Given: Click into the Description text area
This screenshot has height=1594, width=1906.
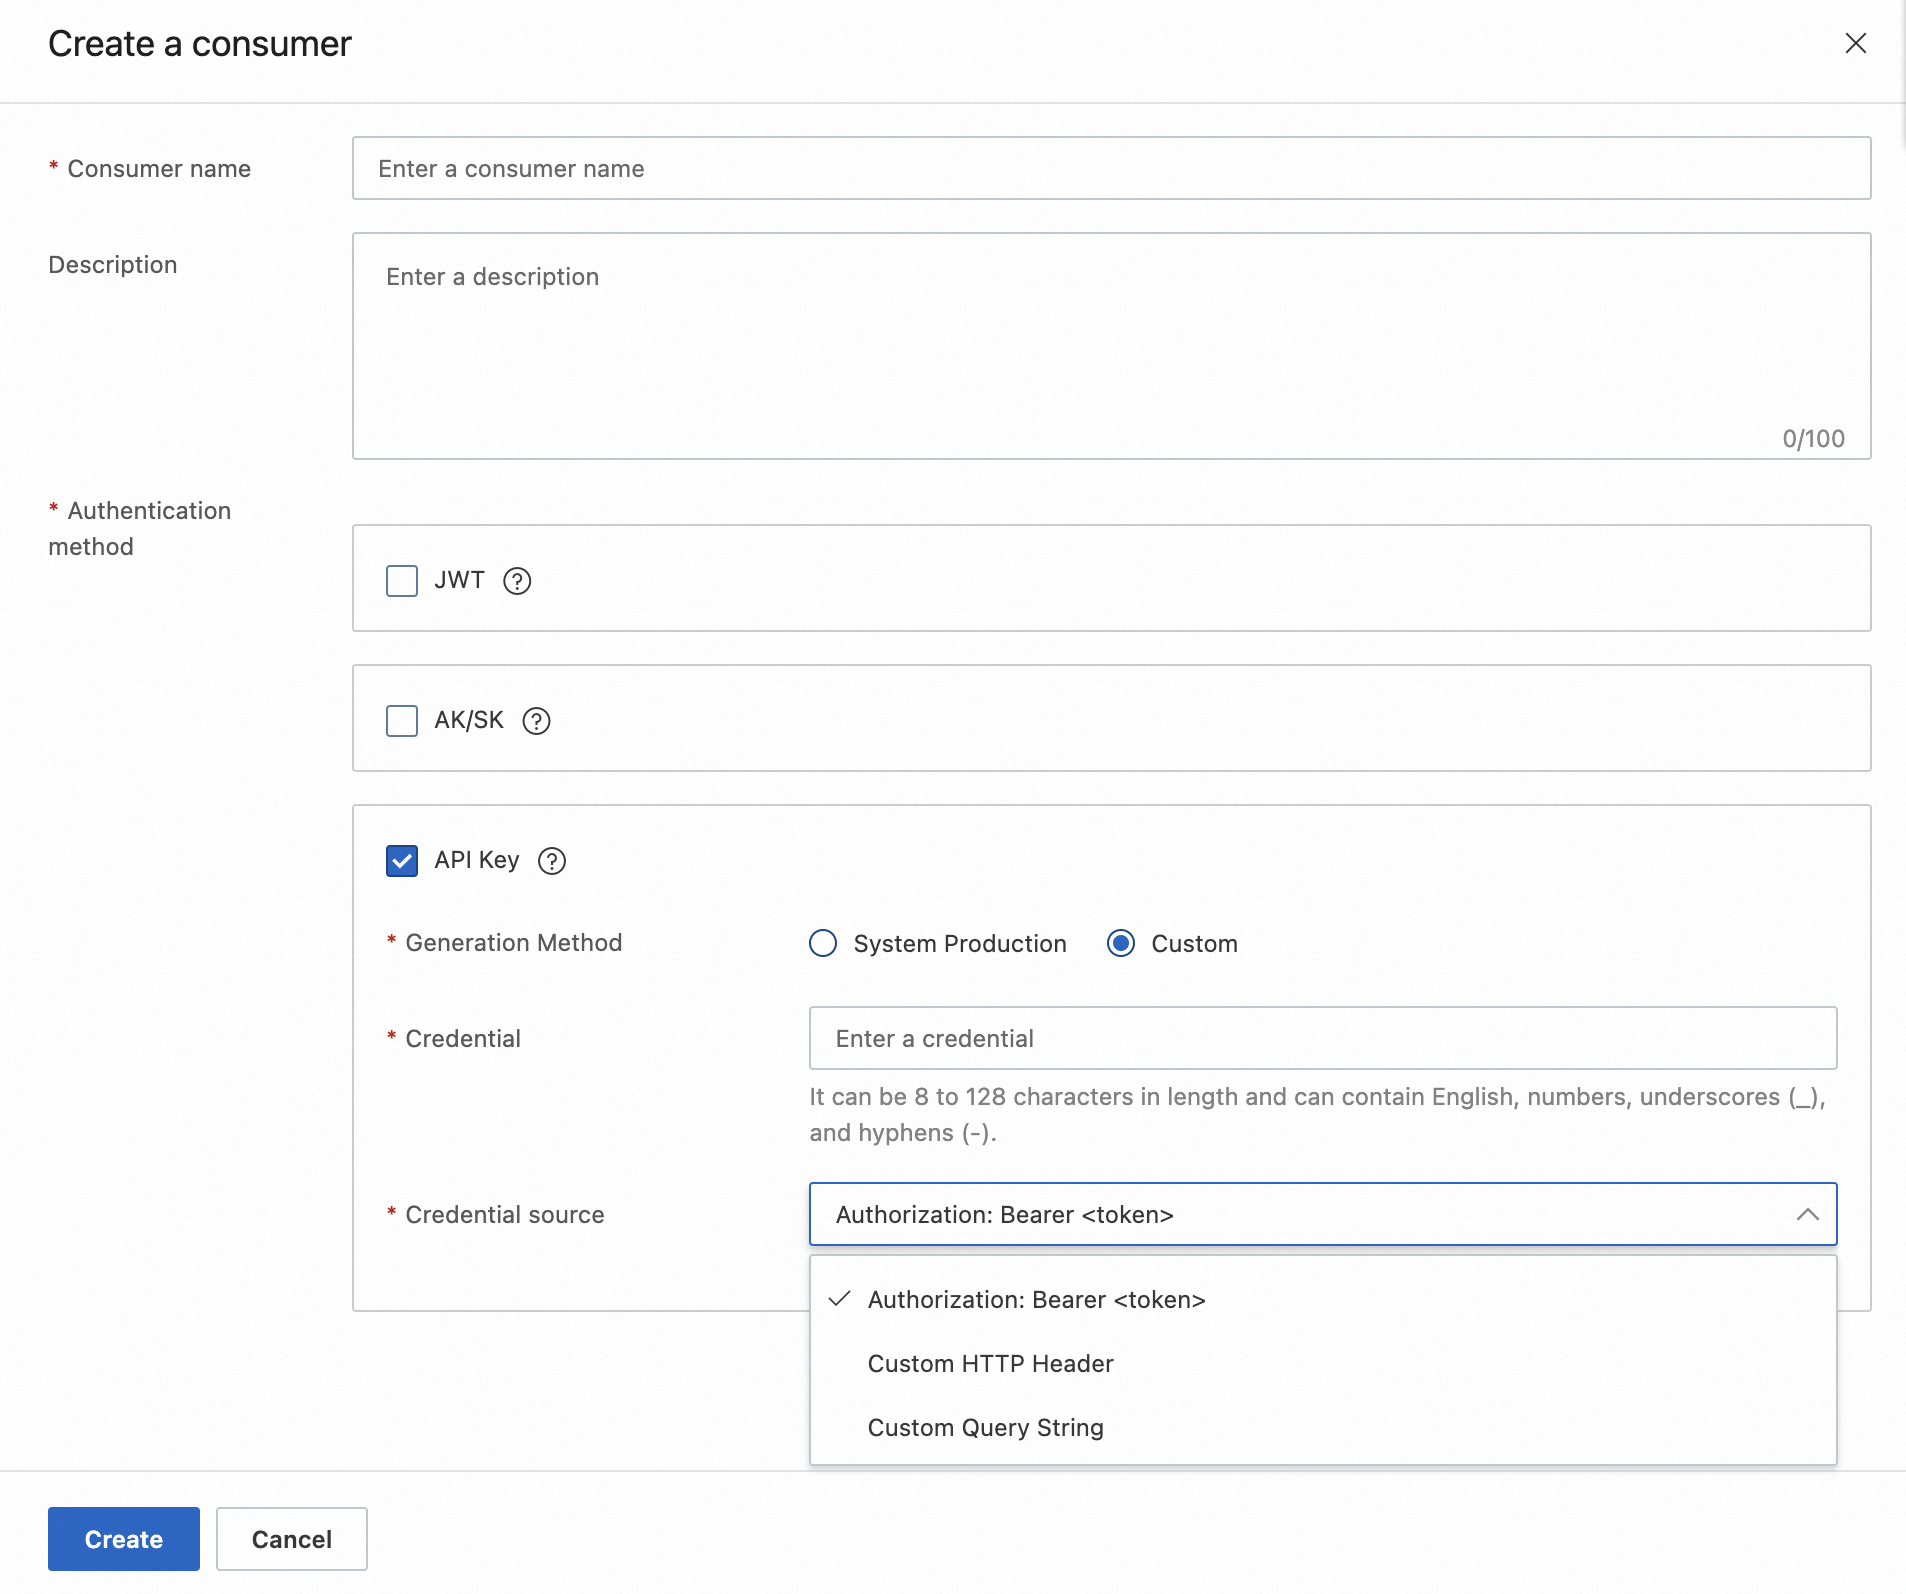Looking at the screenshot, I should point(1111,346).
